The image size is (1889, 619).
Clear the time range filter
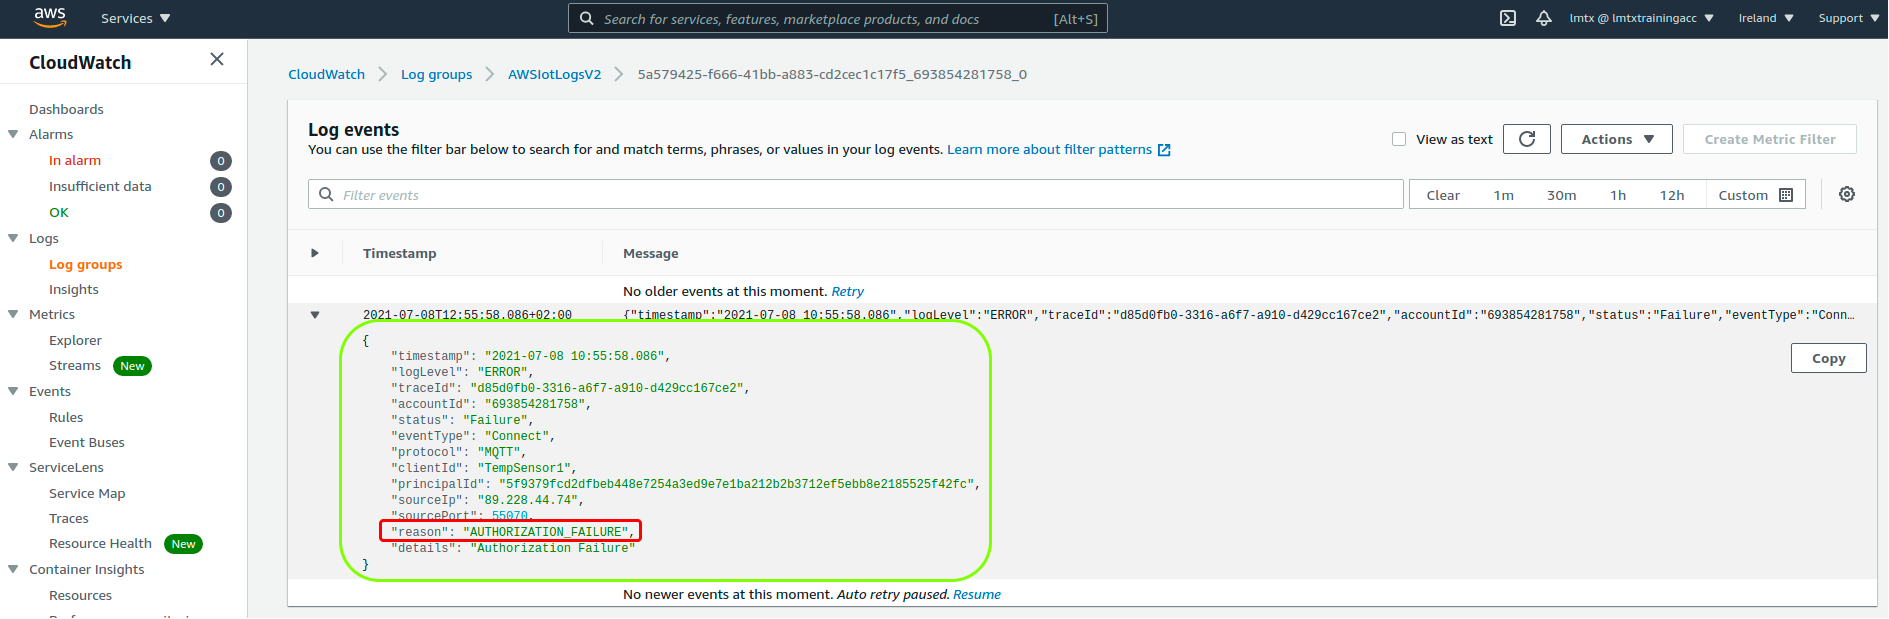tap(1443, 195)
